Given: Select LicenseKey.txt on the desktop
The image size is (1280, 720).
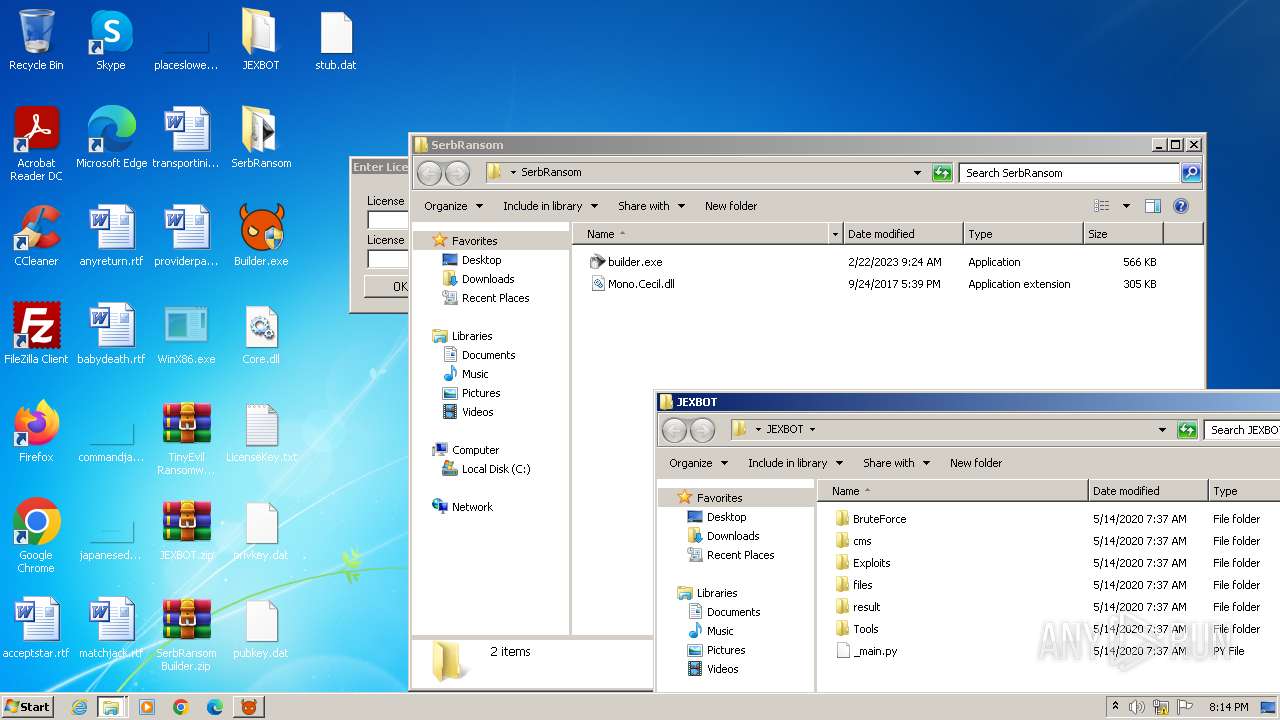Looking at the screenshot, I should pyautogui.click(x=261, y=432).
